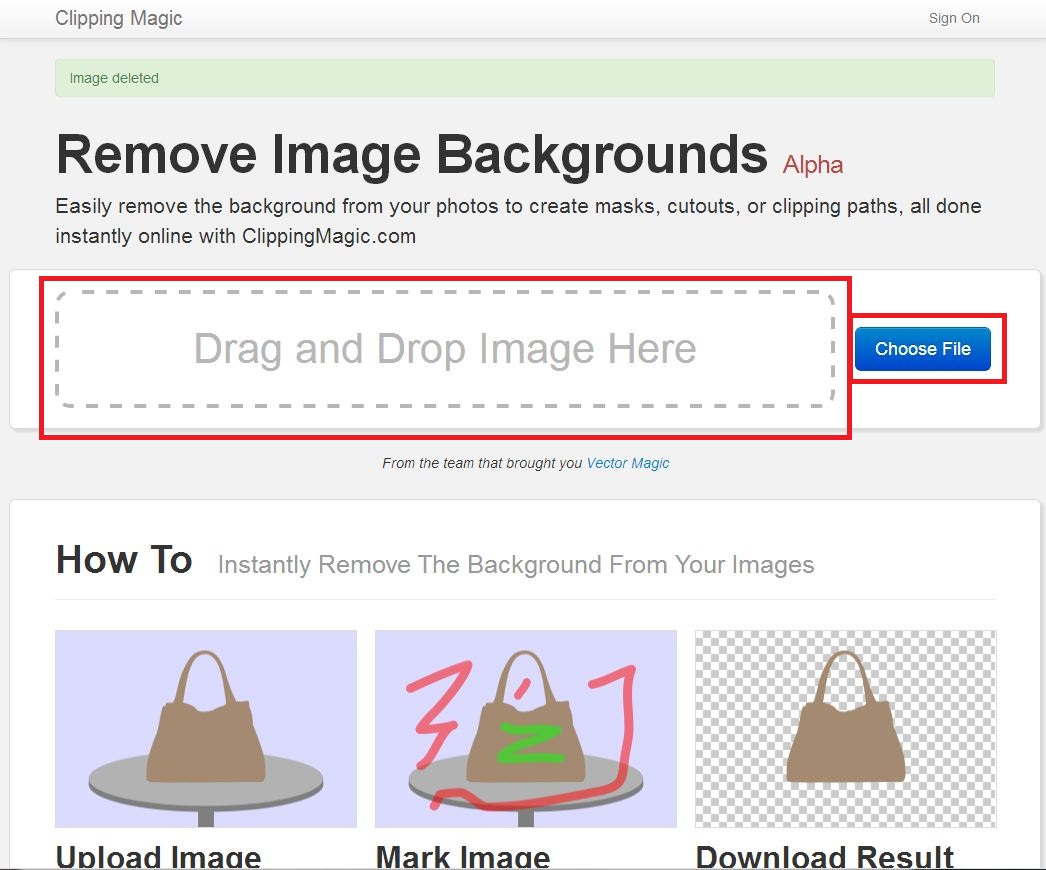Click the Mark Image thumbnail with scribbles
Image resolution: width=1046 pixels, height=870 pixels.
click(526, 729)
